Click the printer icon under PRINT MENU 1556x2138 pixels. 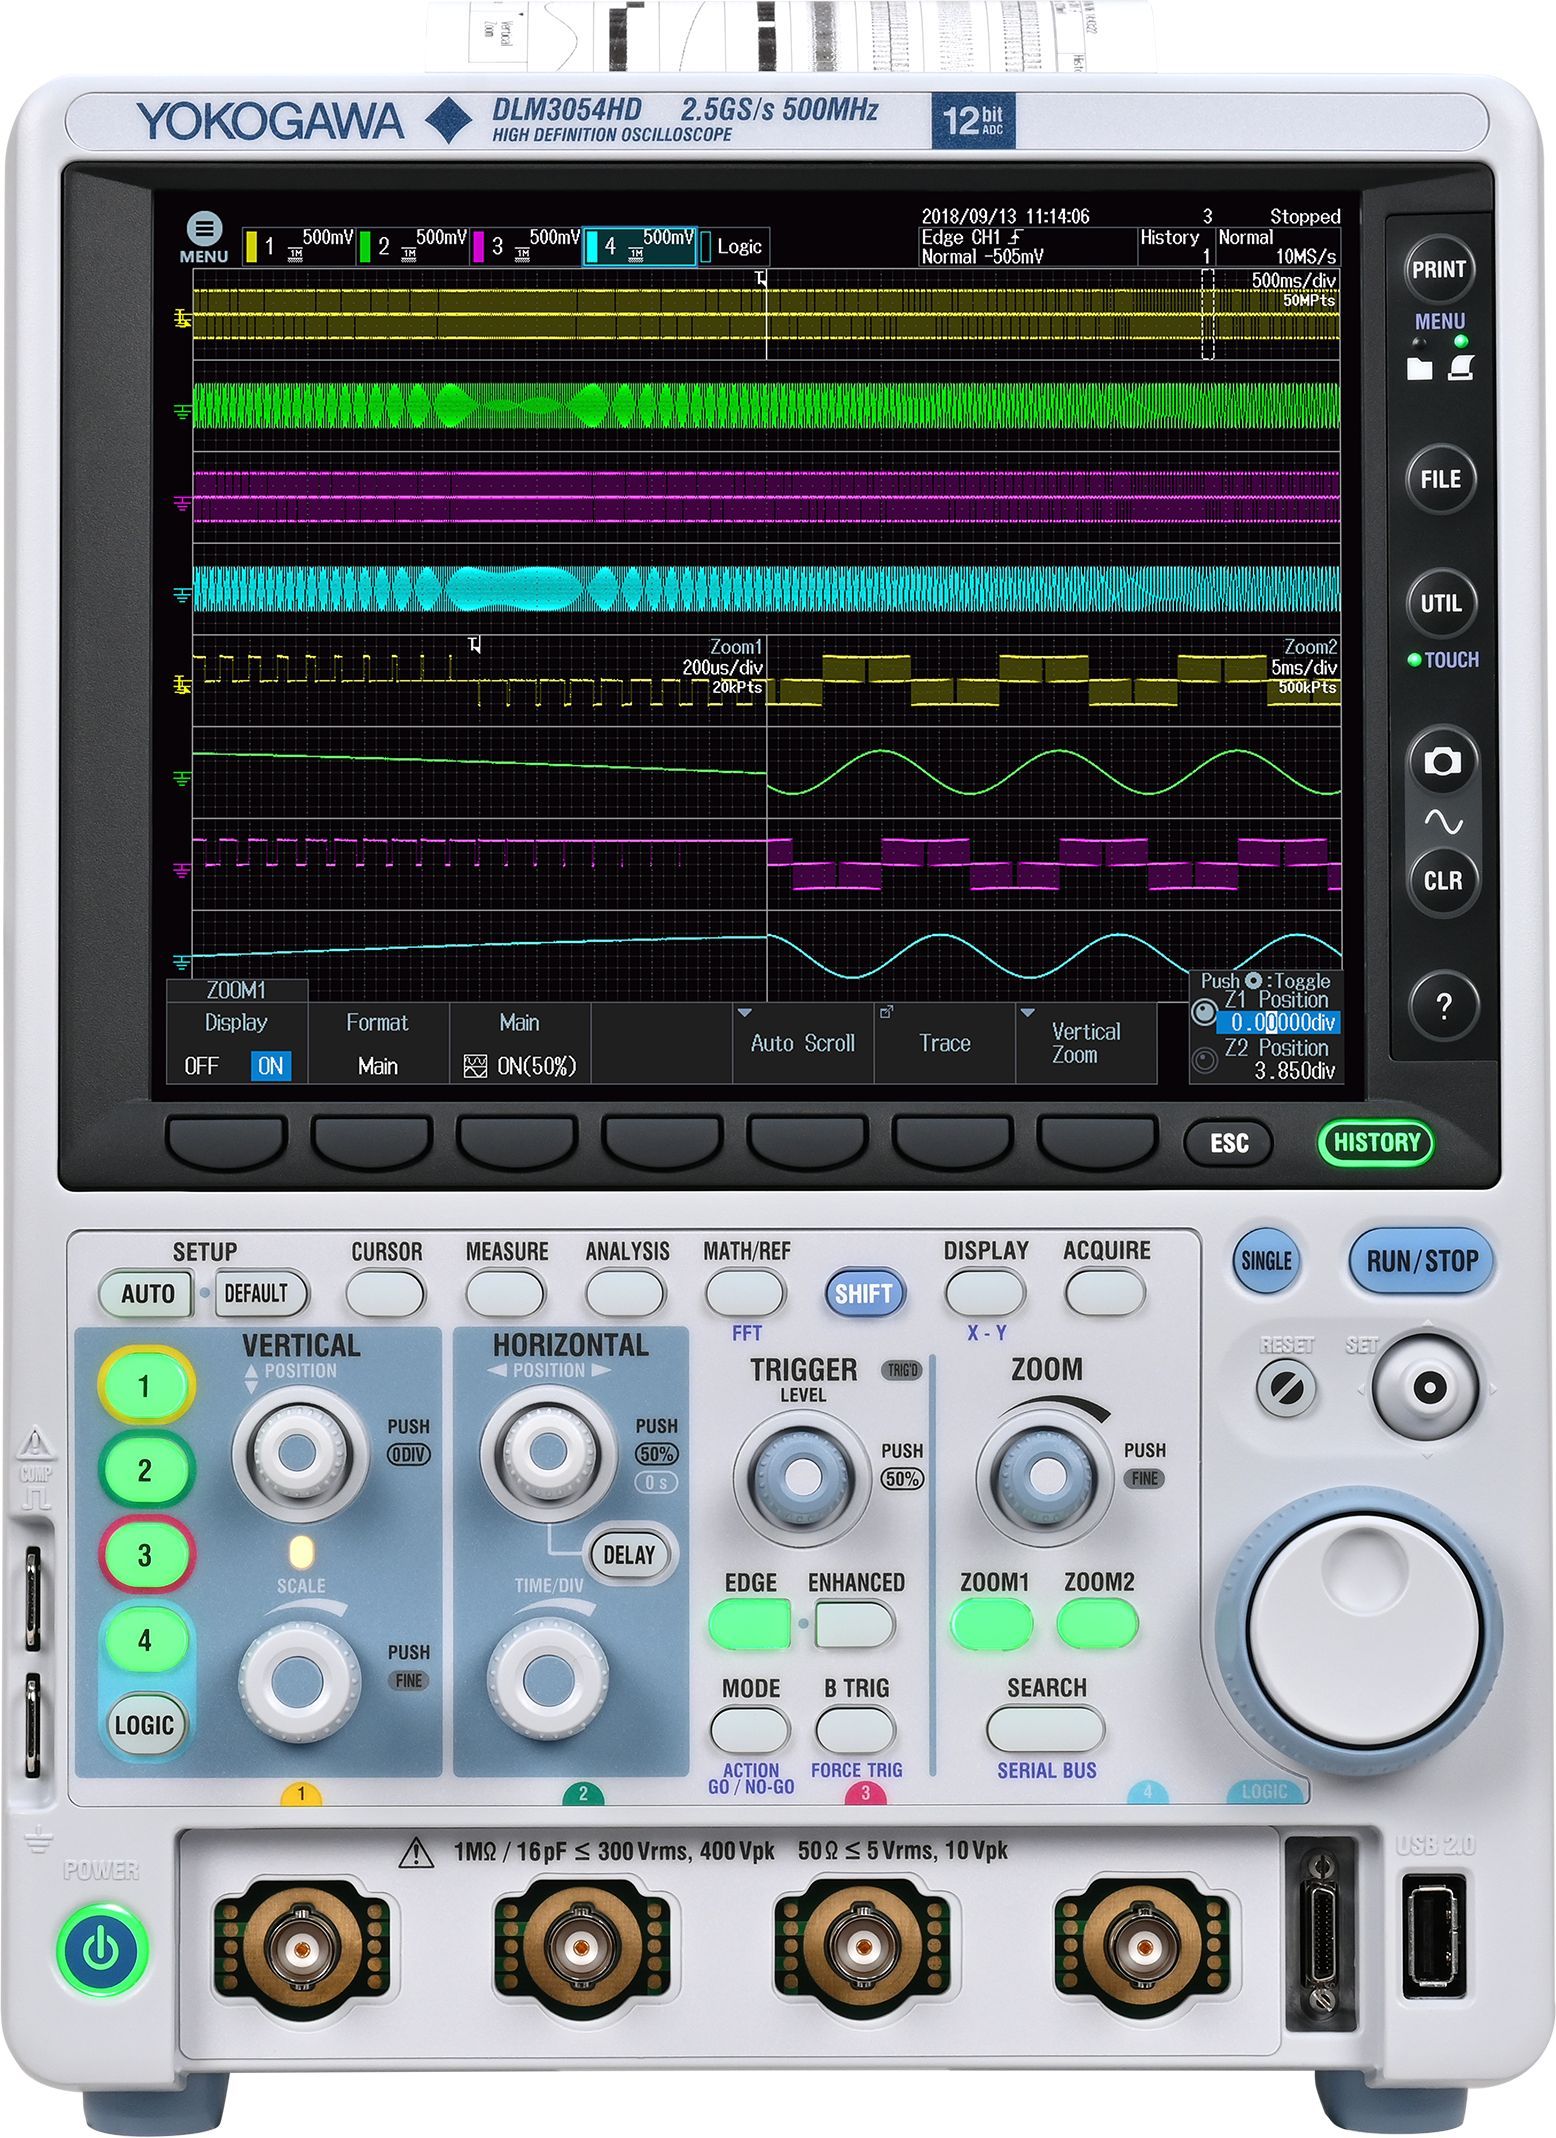click(x=1461, y=369)
